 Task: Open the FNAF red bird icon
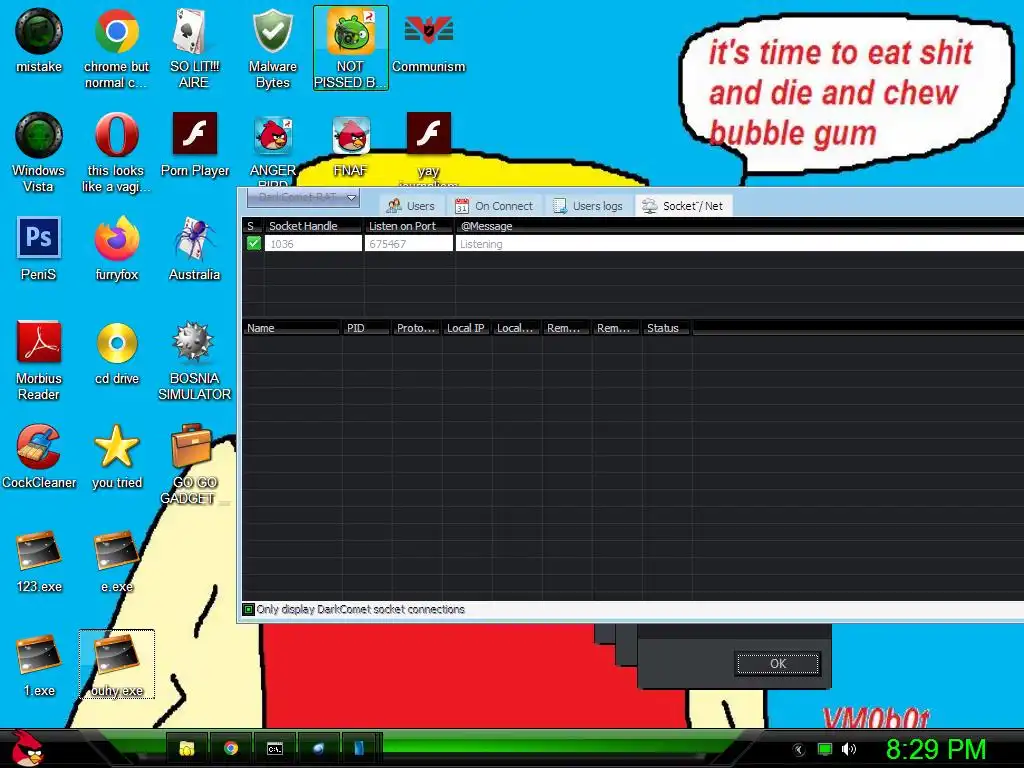tap(351, 146)
